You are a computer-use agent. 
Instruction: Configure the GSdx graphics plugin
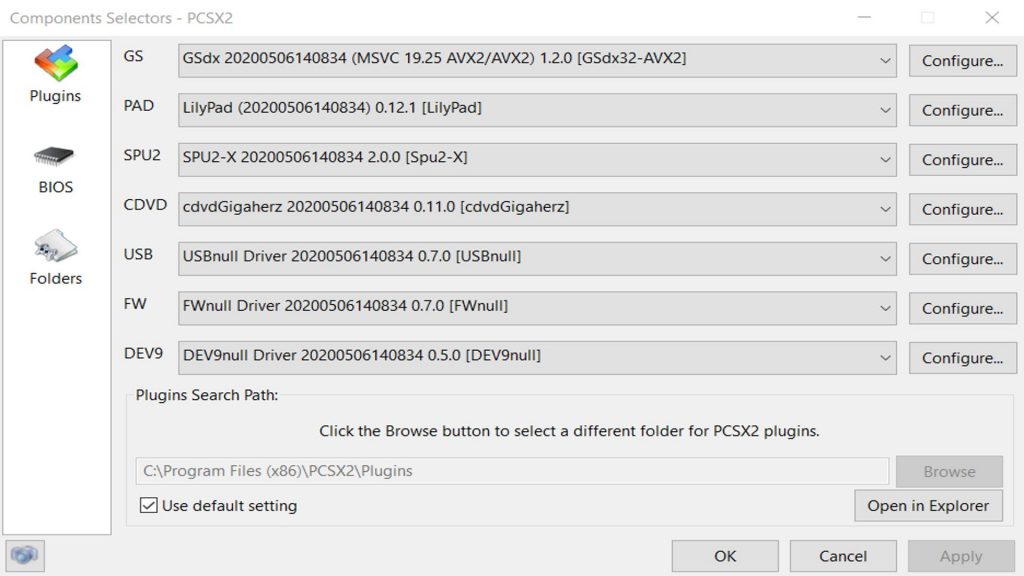pos(962,60)
